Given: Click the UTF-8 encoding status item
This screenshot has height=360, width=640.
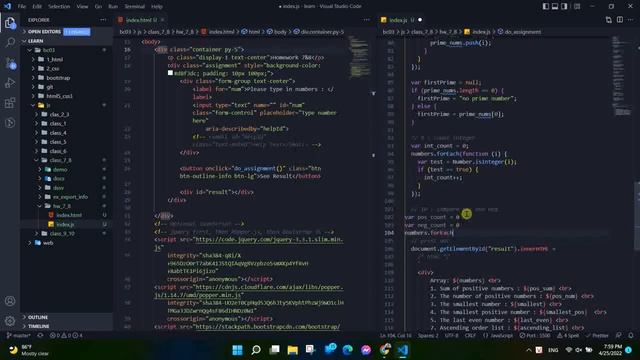Looking at the screenshot, I should point(451,336).
